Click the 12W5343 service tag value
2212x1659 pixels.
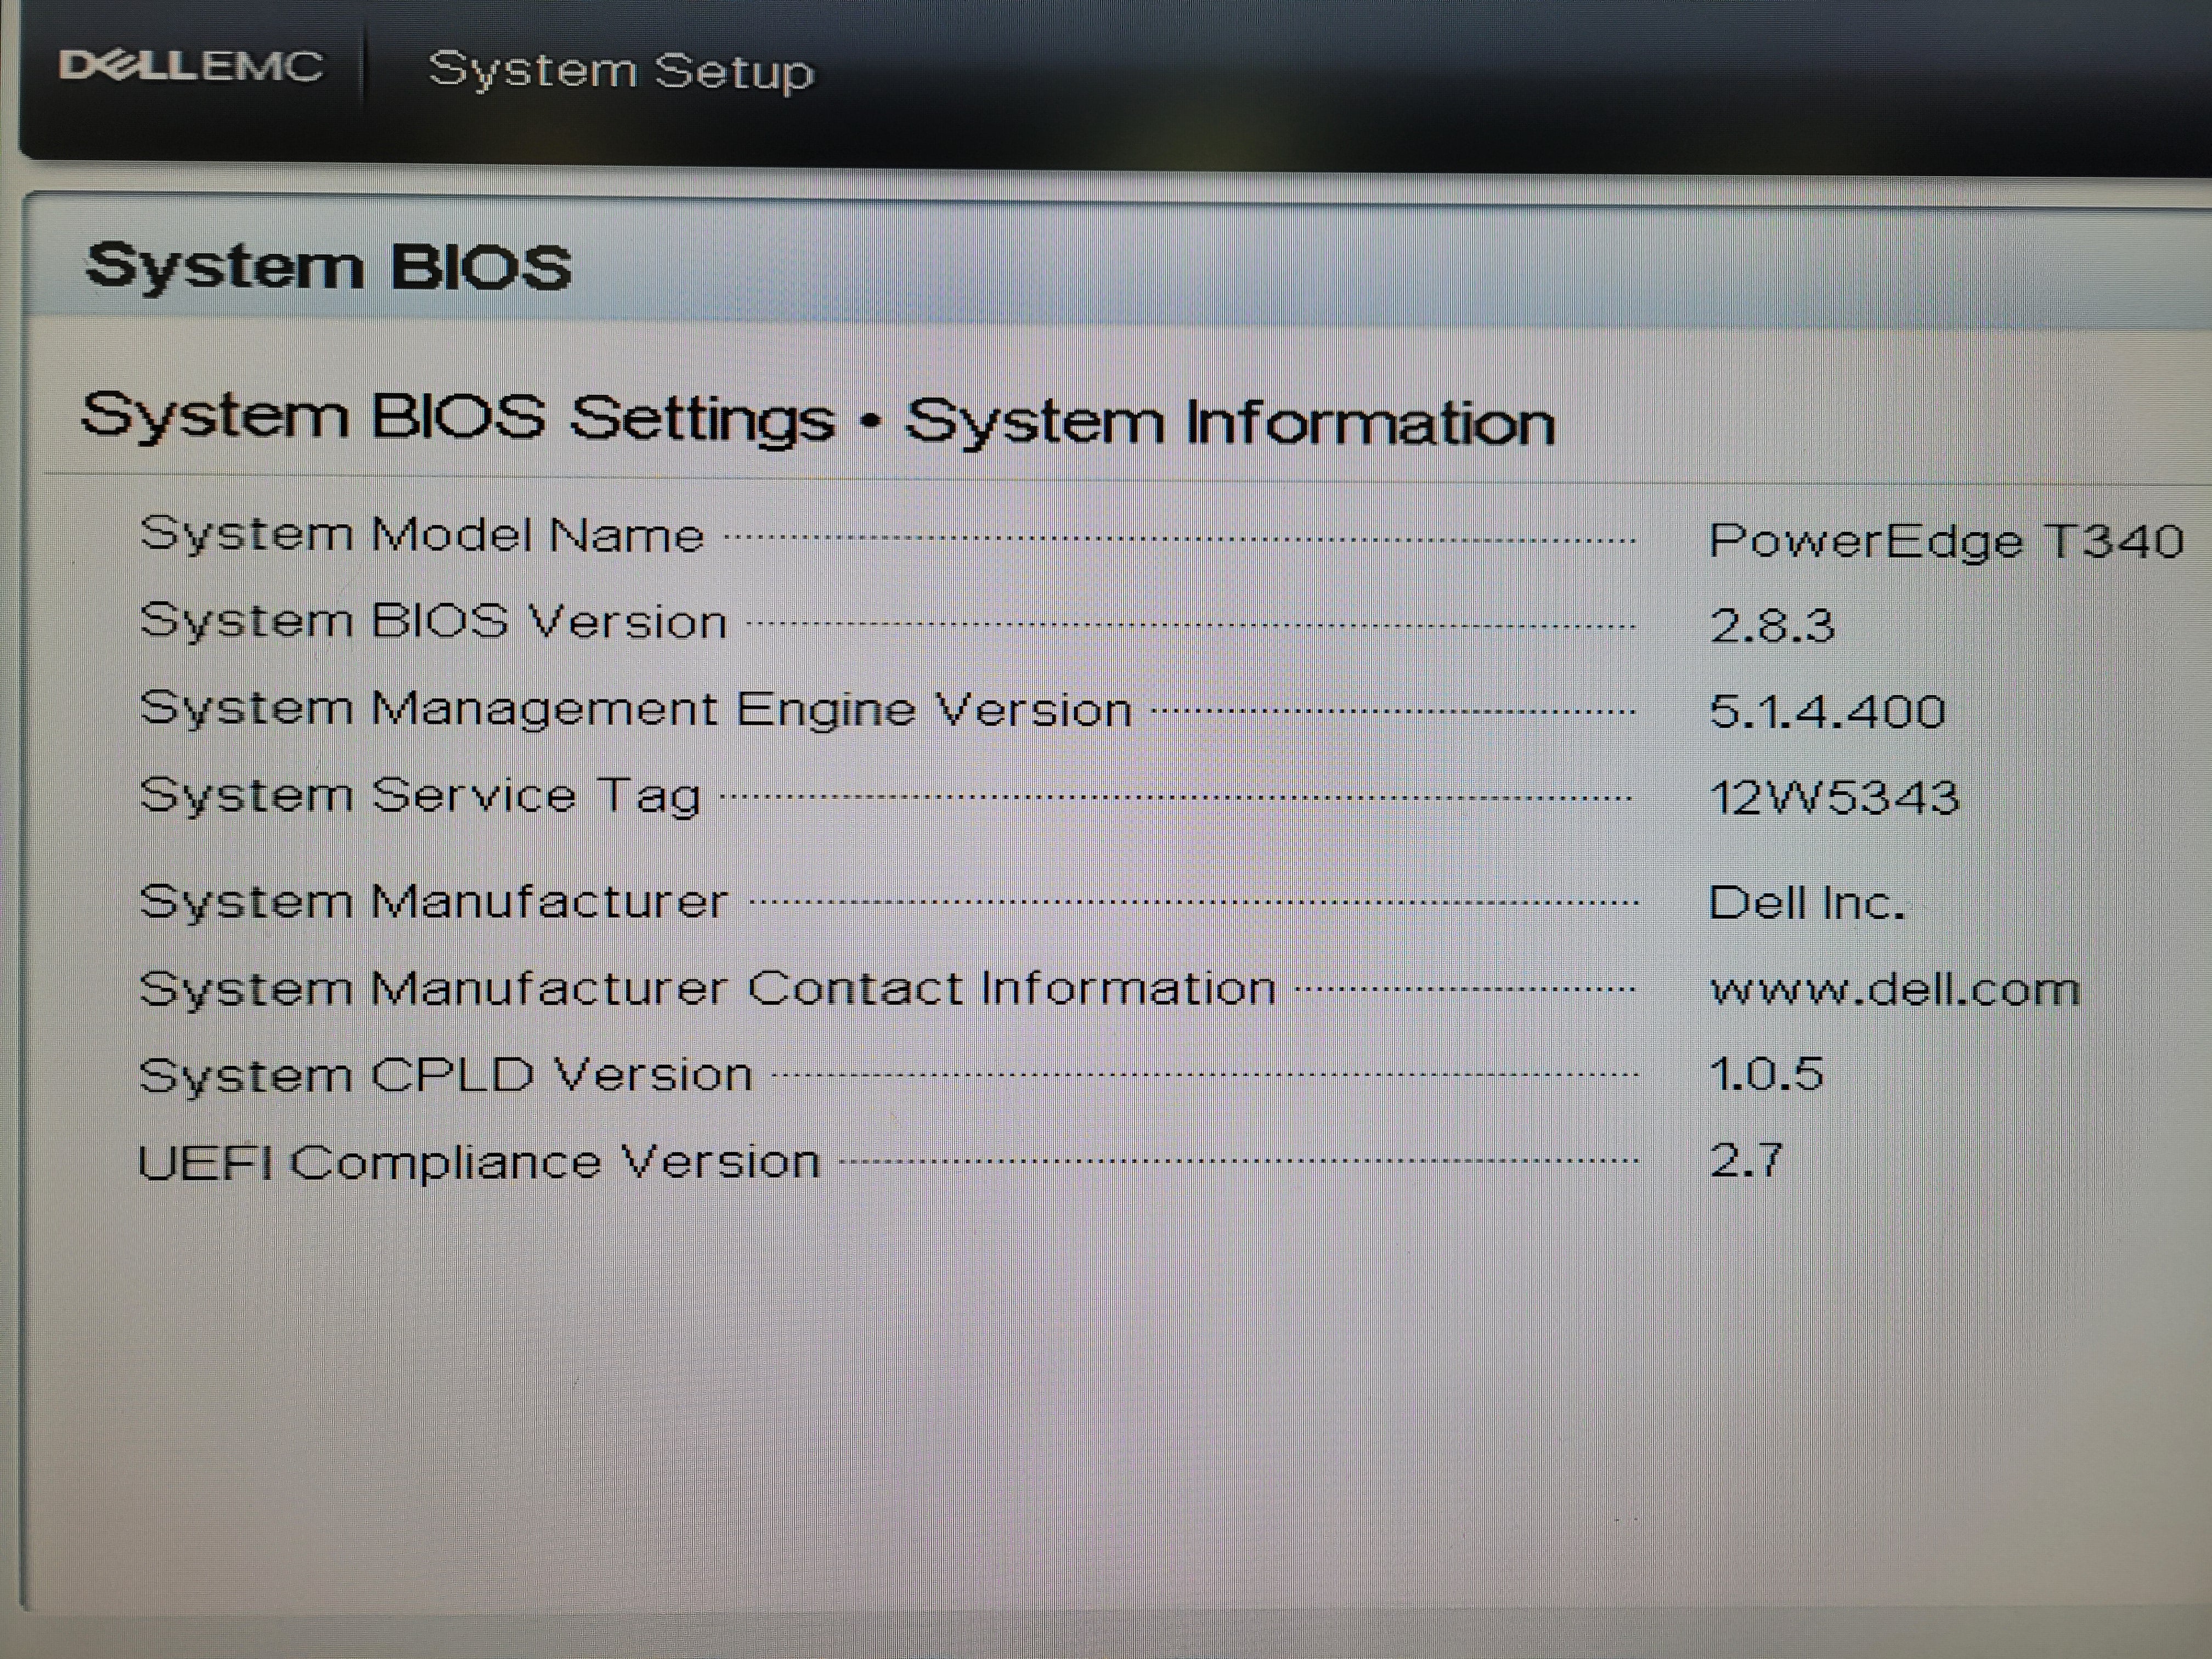click(x=1834, y=798)
